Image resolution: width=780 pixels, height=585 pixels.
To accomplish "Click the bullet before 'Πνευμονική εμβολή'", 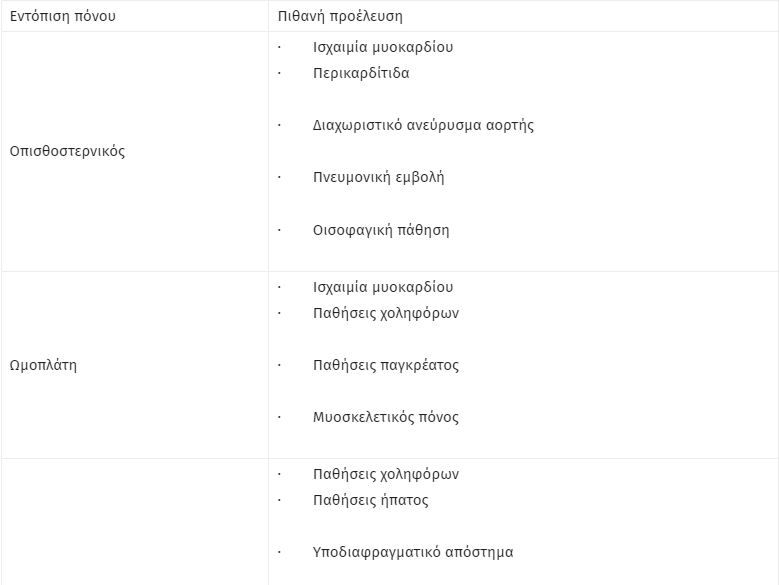I will coord(279,177).
